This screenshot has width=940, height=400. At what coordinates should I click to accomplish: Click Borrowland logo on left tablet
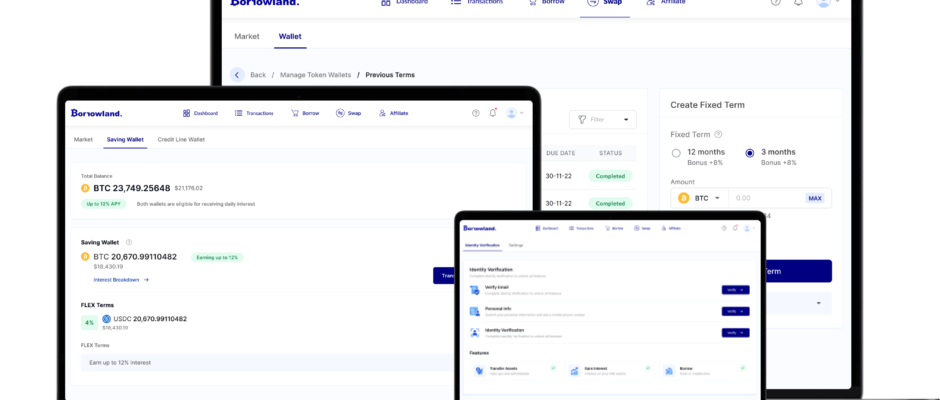coord(97,113)
